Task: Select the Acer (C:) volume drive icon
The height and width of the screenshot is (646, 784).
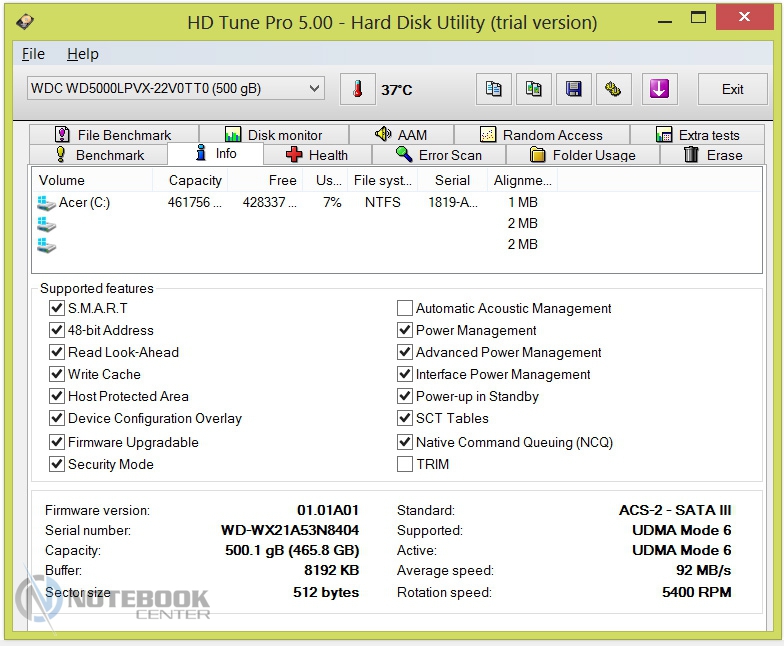Action: tap(46, 202)
